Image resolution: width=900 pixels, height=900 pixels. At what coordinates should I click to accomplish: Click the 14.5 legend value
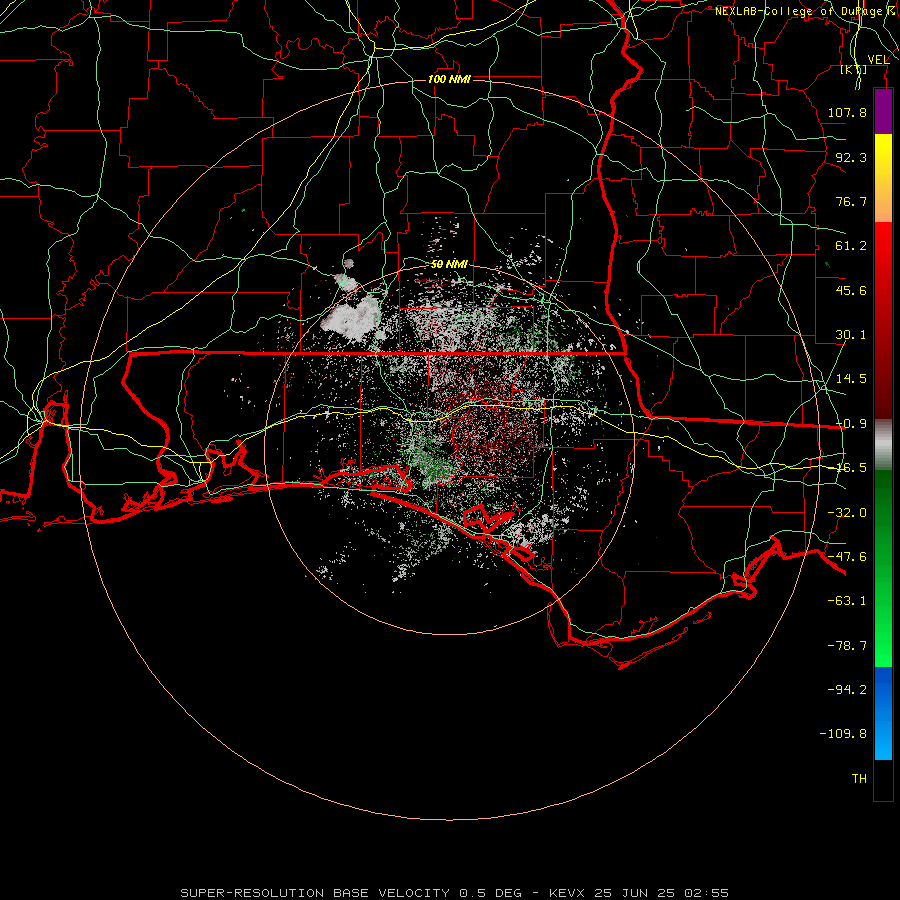click(x=851, y=379)
